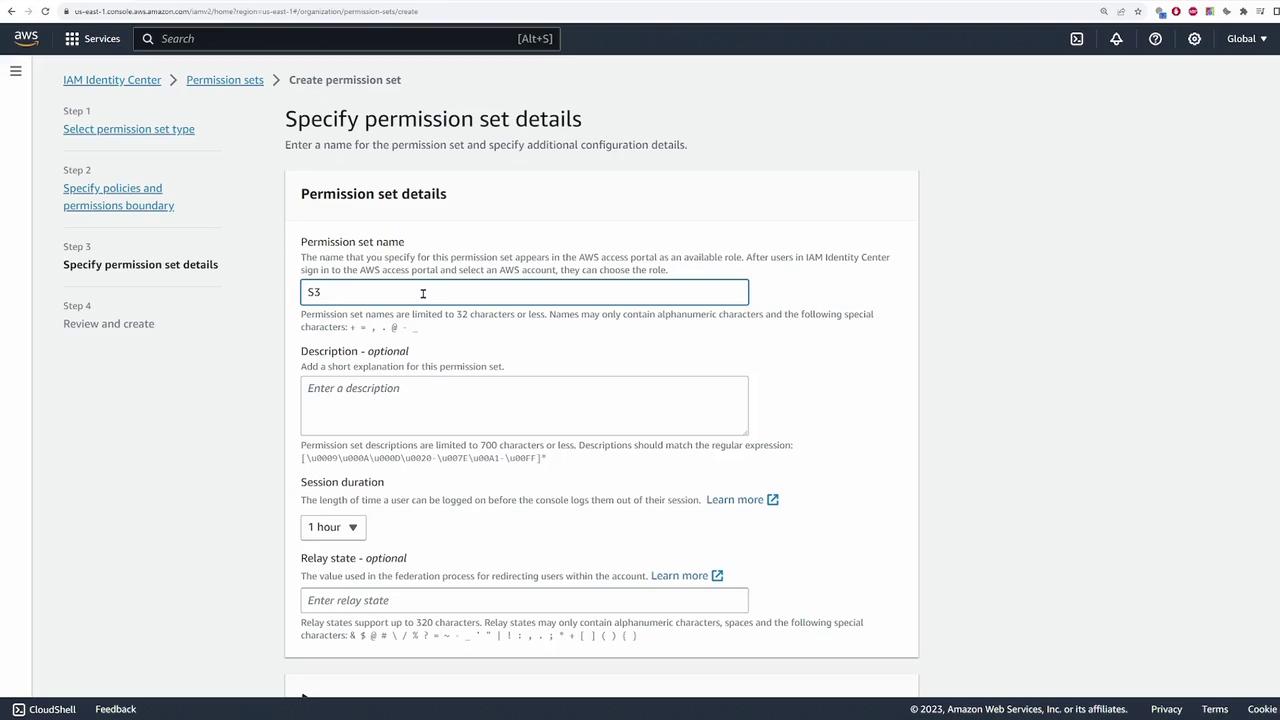Click browser reload button

coord(45,11)
